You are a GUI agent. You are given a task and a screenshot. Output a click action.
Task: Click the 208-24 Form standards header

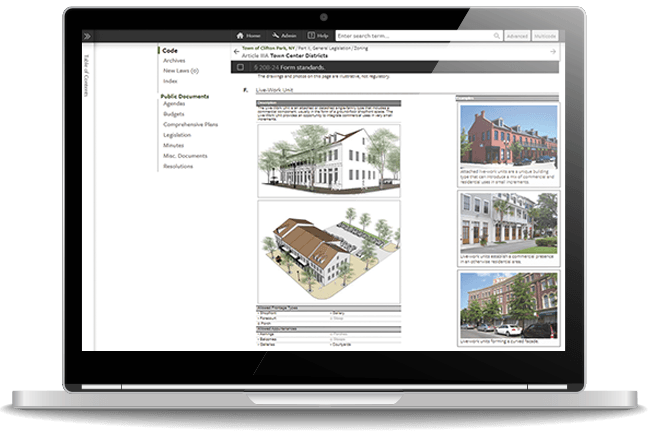click(289, 67)
